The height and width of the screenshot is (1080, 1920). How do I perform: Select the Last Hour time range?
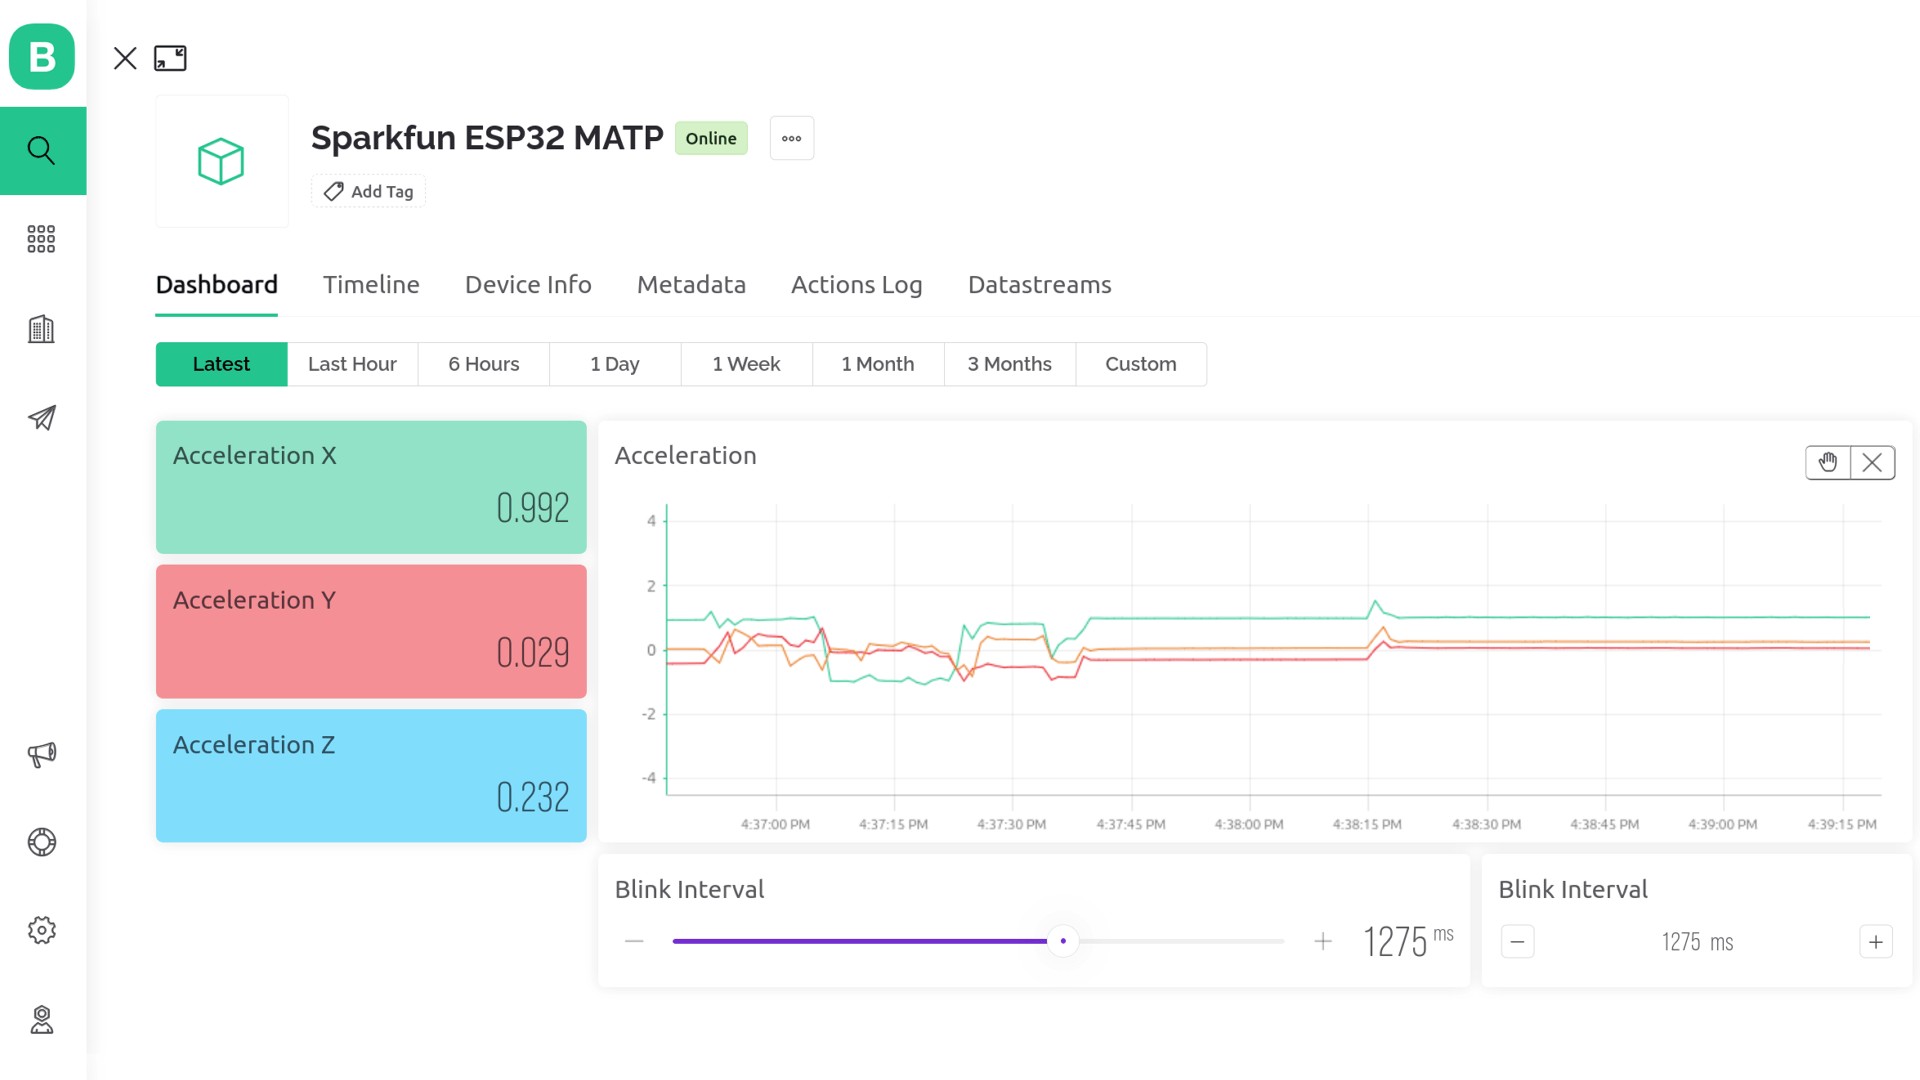pos(352,364)
